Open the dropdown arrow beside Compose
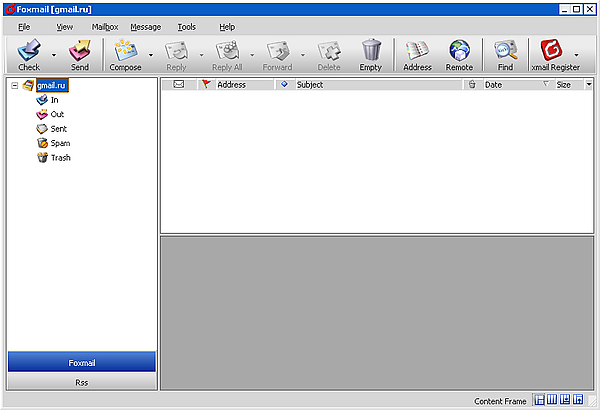600x410 pixels. coord(150,56)
